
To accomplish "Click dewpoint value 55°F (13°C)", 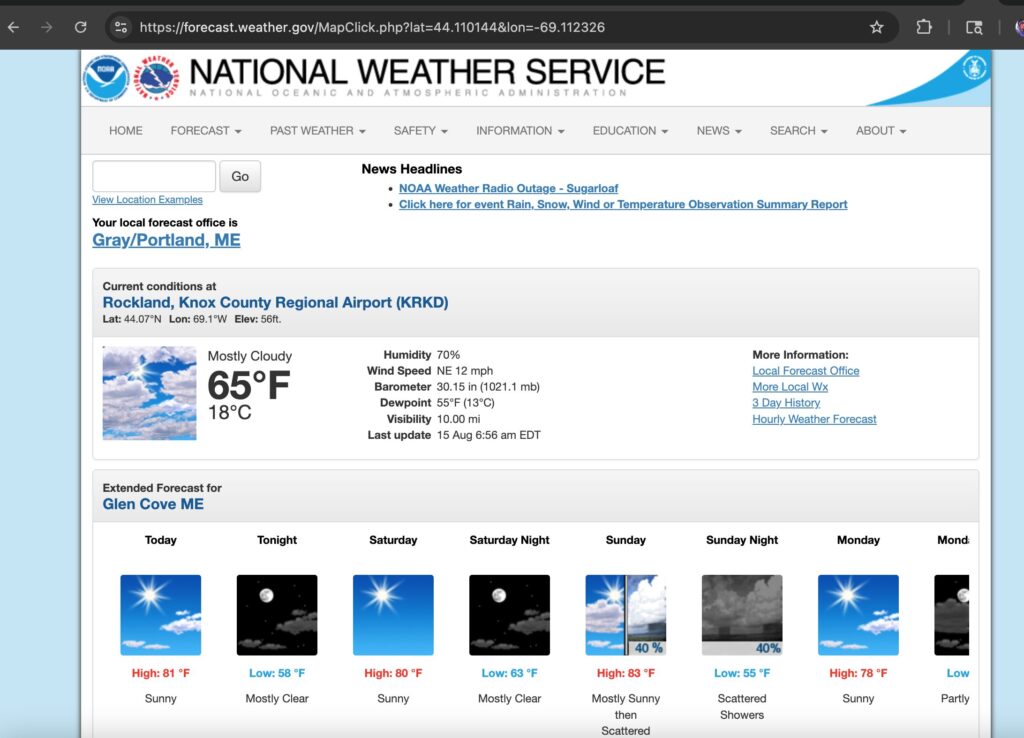I will tap(465, 403).
